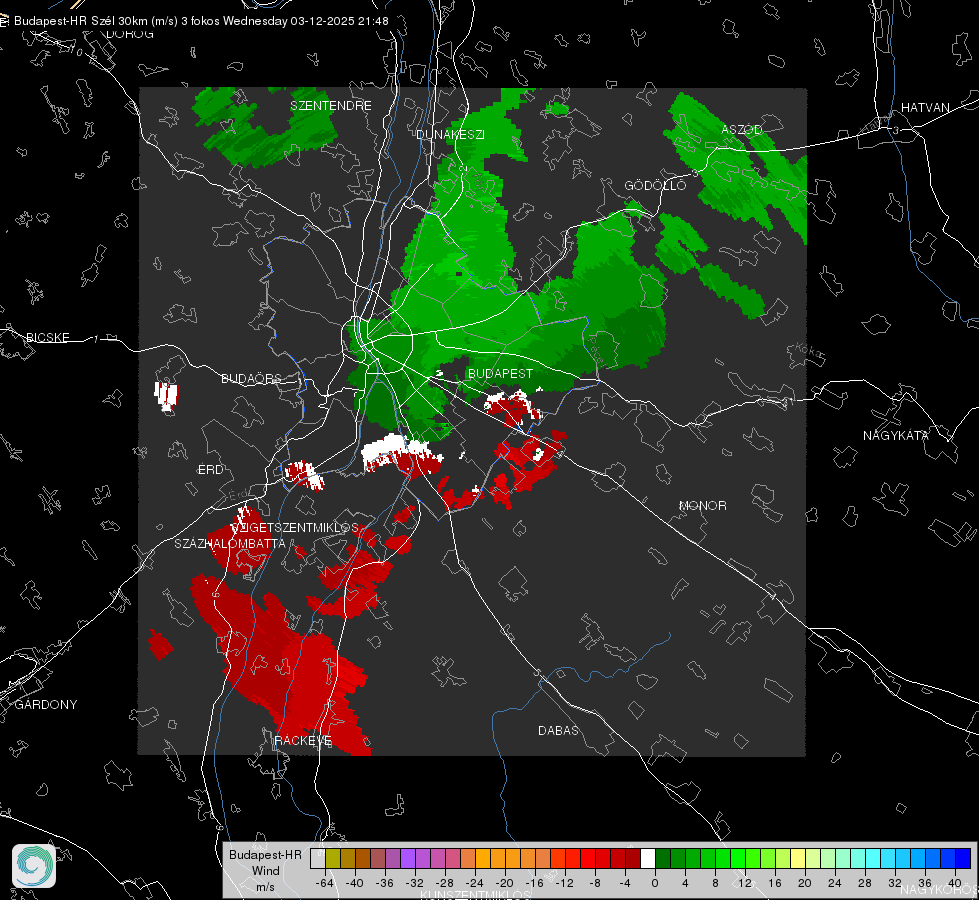
Task: Click the SZIGETSZENTMIKLÓS town label
Action: tap(295, 528)
